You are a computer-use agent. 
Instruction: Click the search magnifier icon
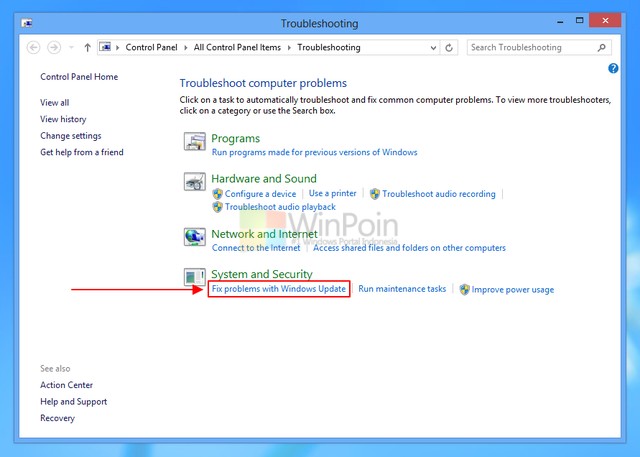pos(602,48)
